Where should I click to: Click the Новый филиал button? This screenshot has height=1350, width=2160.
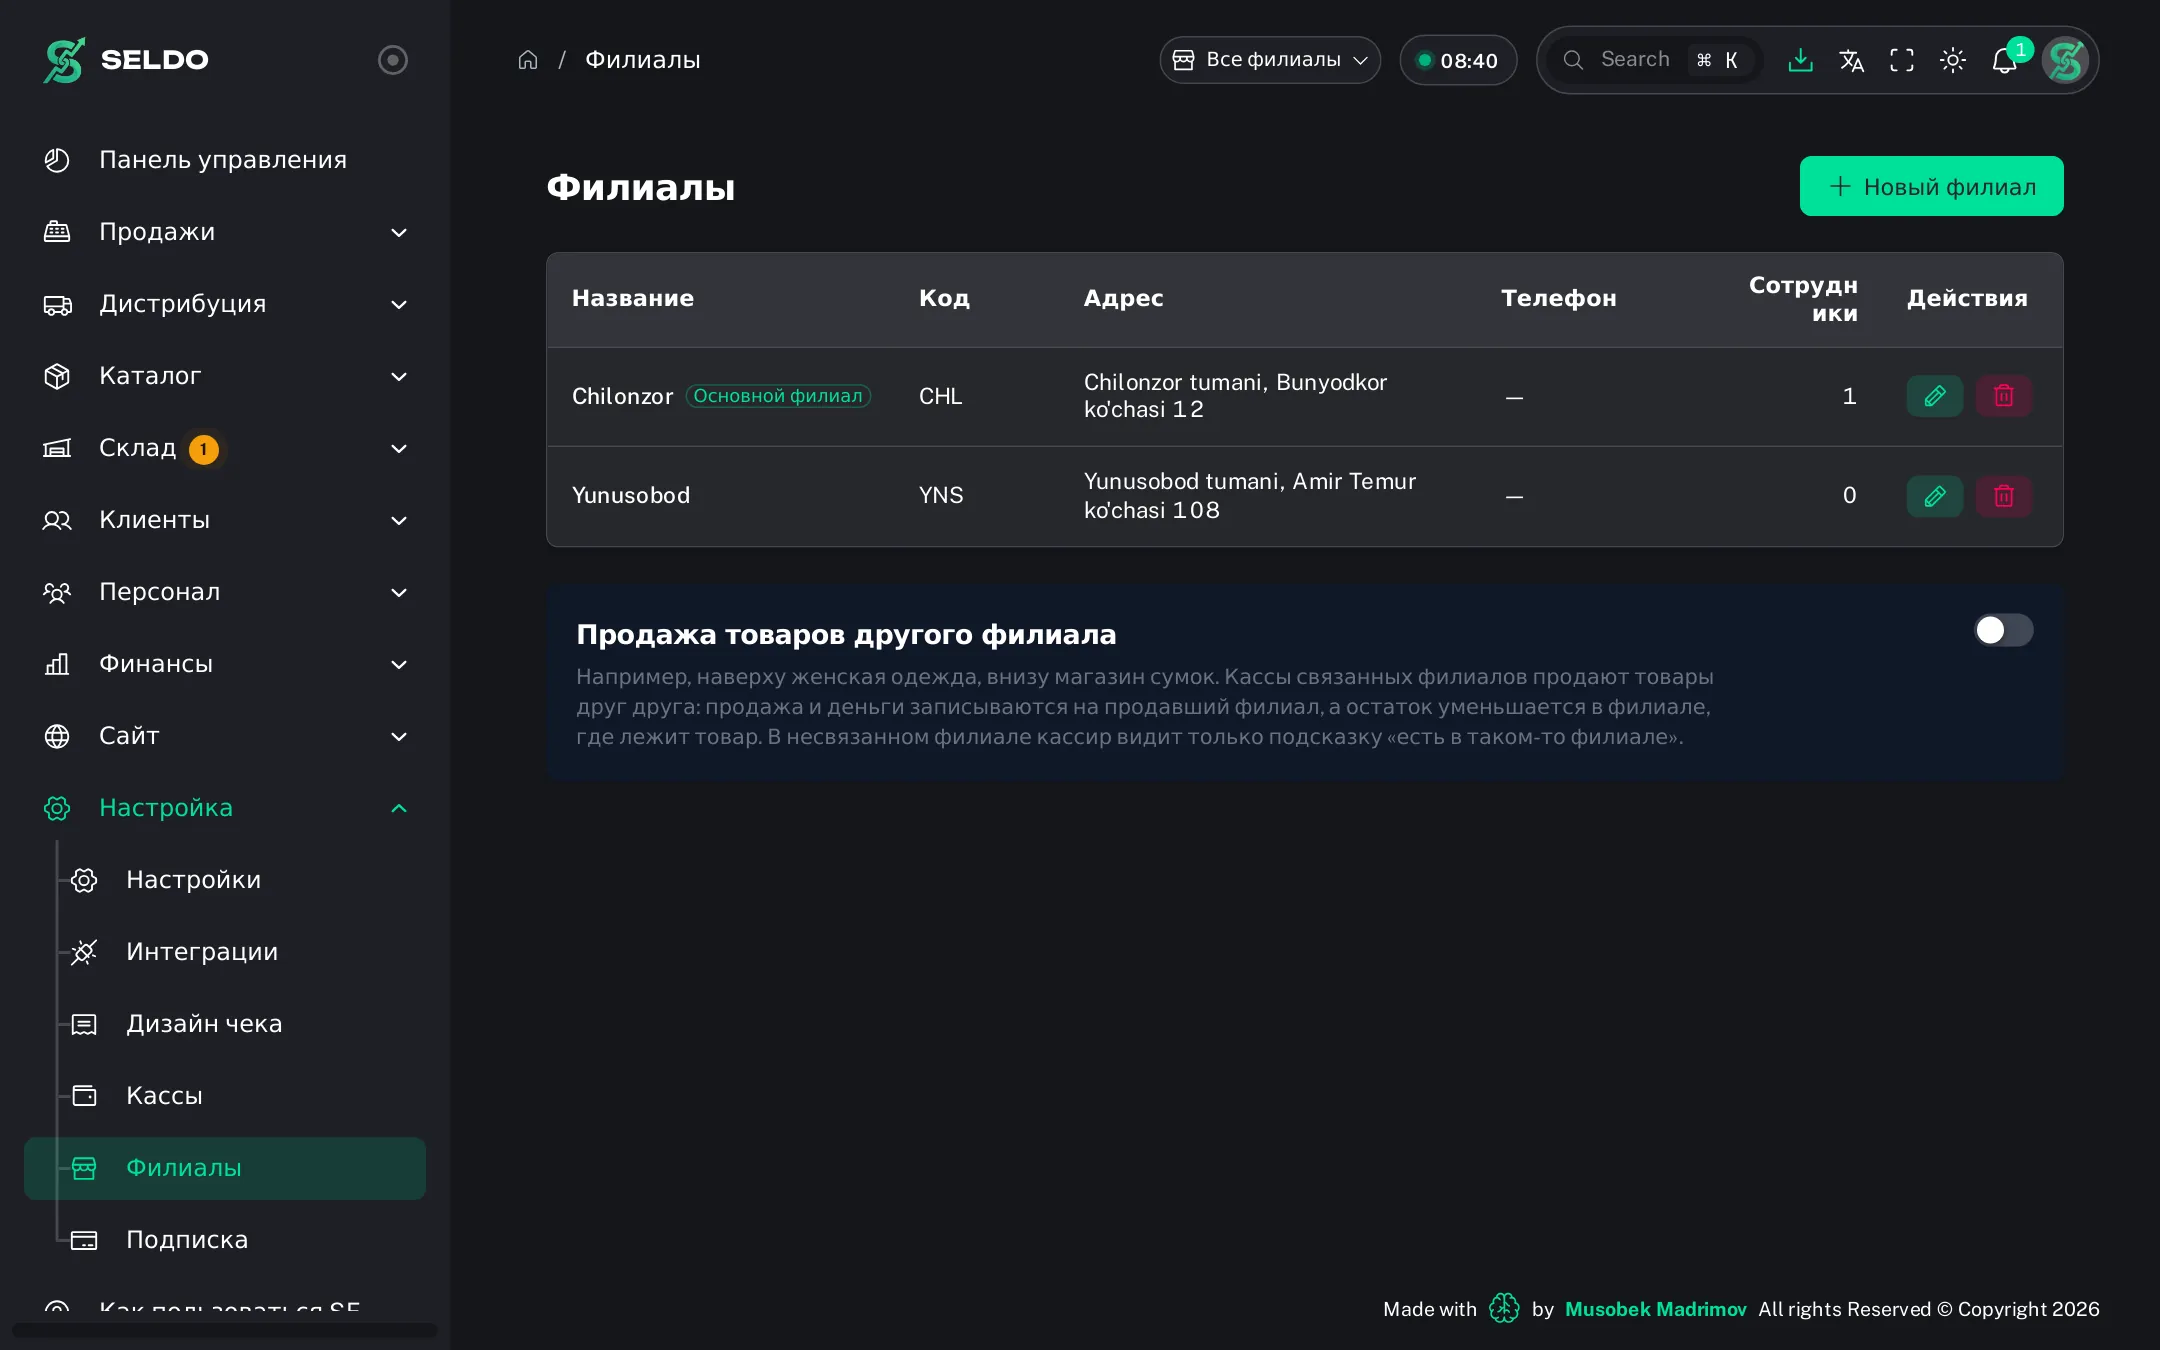(x=1931, y=186)
